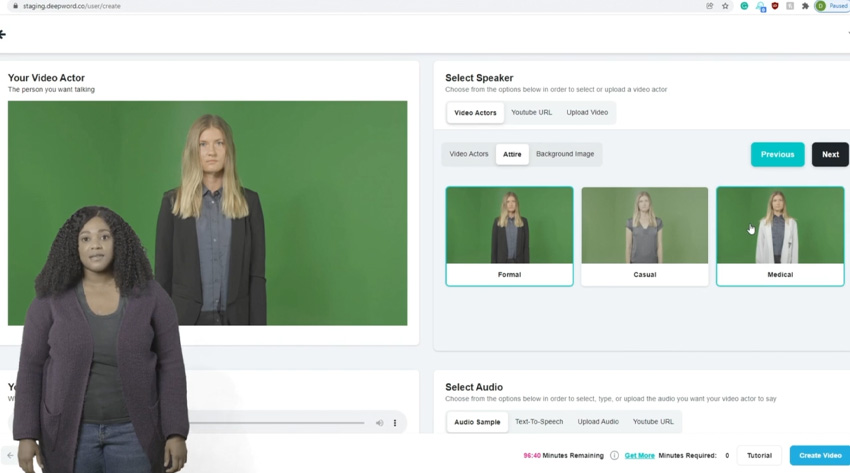Viewport: 850px width, 473px height.
Task: Follow the Get More minutes link
Action: click(x=639, y=455)
